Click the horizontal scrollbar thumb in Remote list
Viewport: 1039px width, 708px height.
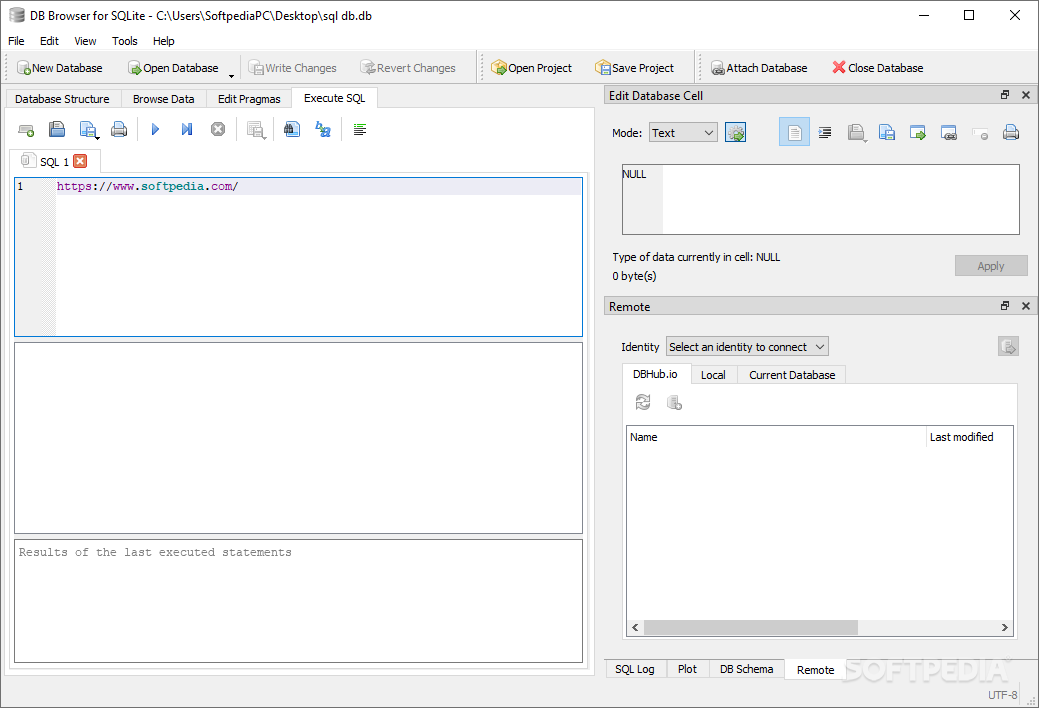751,627
